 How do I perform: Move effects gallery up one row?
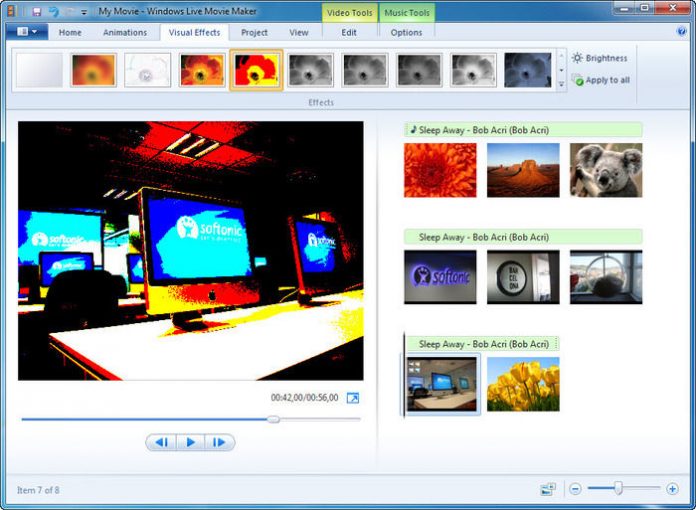[562, 56]
